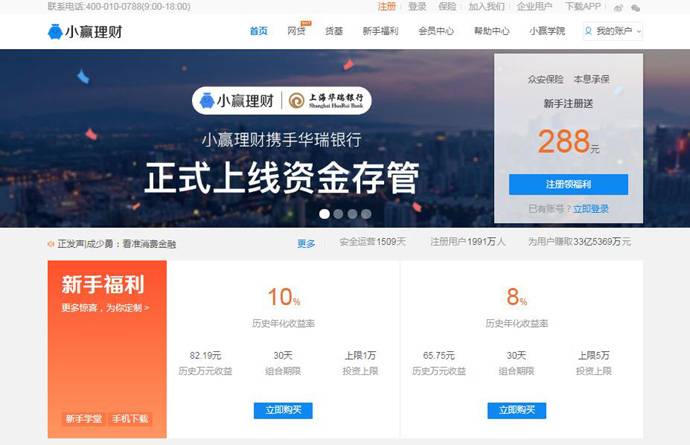Click the 为用户赚取33亿5369万元 statistic
Viewport: 690px width, 445px height.
(x=580, y=242)
